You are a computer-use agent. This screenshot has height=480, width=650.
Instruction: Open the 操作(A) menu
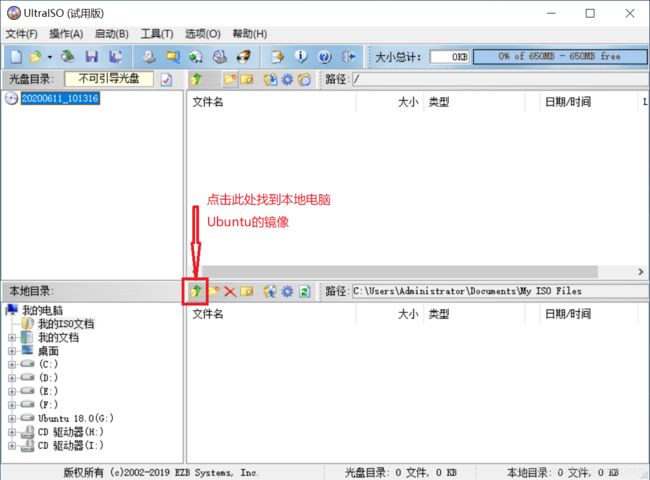pos(66,34)
